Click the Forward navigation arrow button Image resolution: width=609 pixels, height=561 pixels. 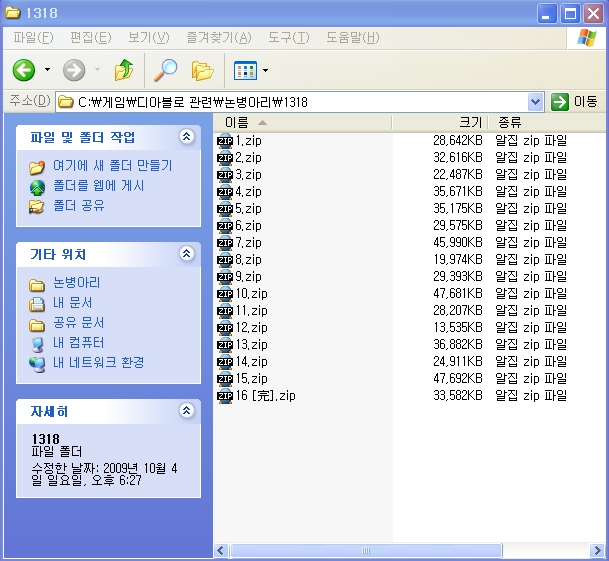(74, 70)
